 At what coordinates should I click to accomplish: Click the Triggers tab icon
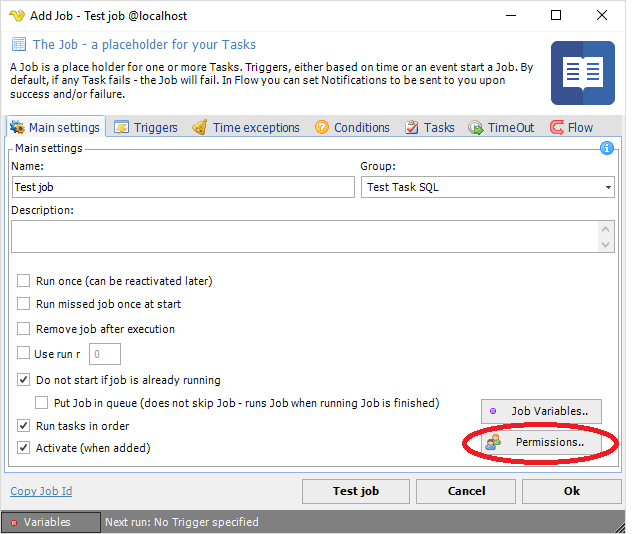121,128
